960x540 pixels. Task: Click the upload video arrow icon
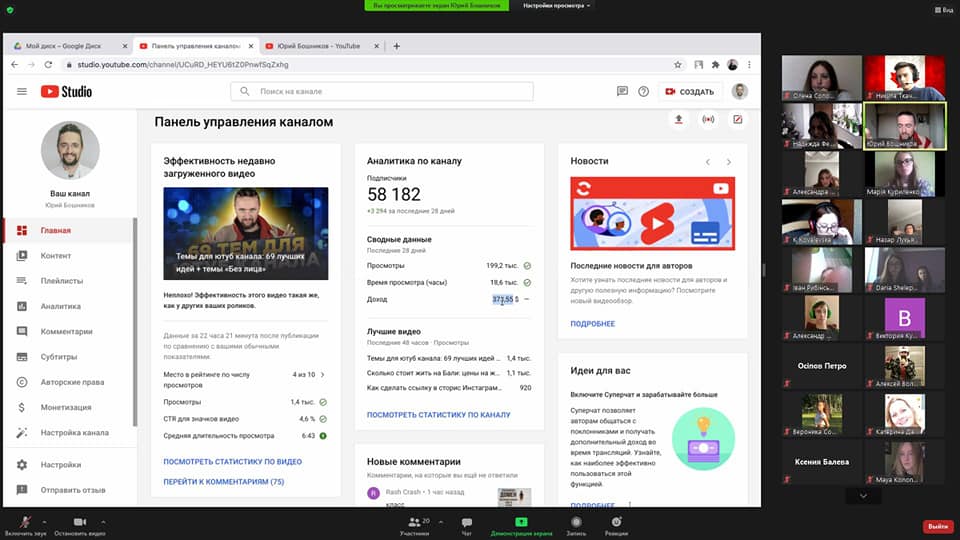pyautogui.click(x=678, y=119)
